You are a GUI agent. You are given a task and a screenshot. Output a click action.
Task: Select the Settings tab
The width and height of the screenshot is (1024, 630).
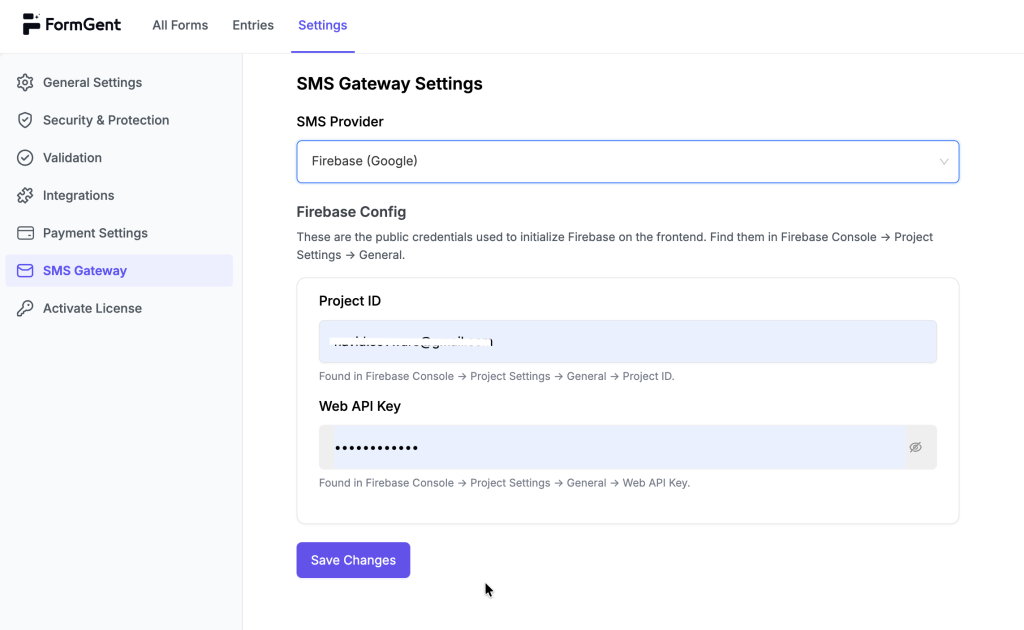(323, 25)
